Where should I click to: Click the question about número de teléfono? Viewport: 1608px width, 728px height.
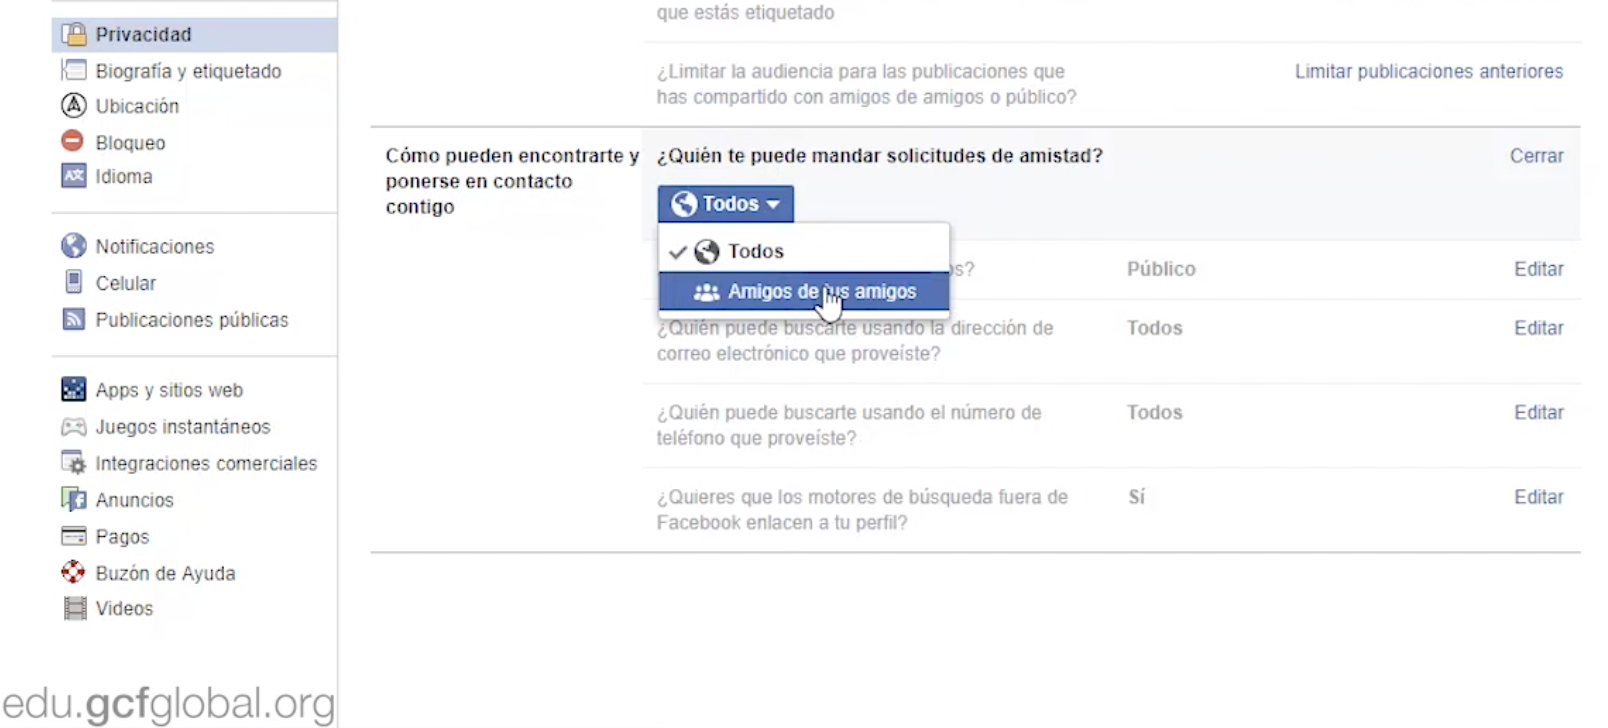849,425
